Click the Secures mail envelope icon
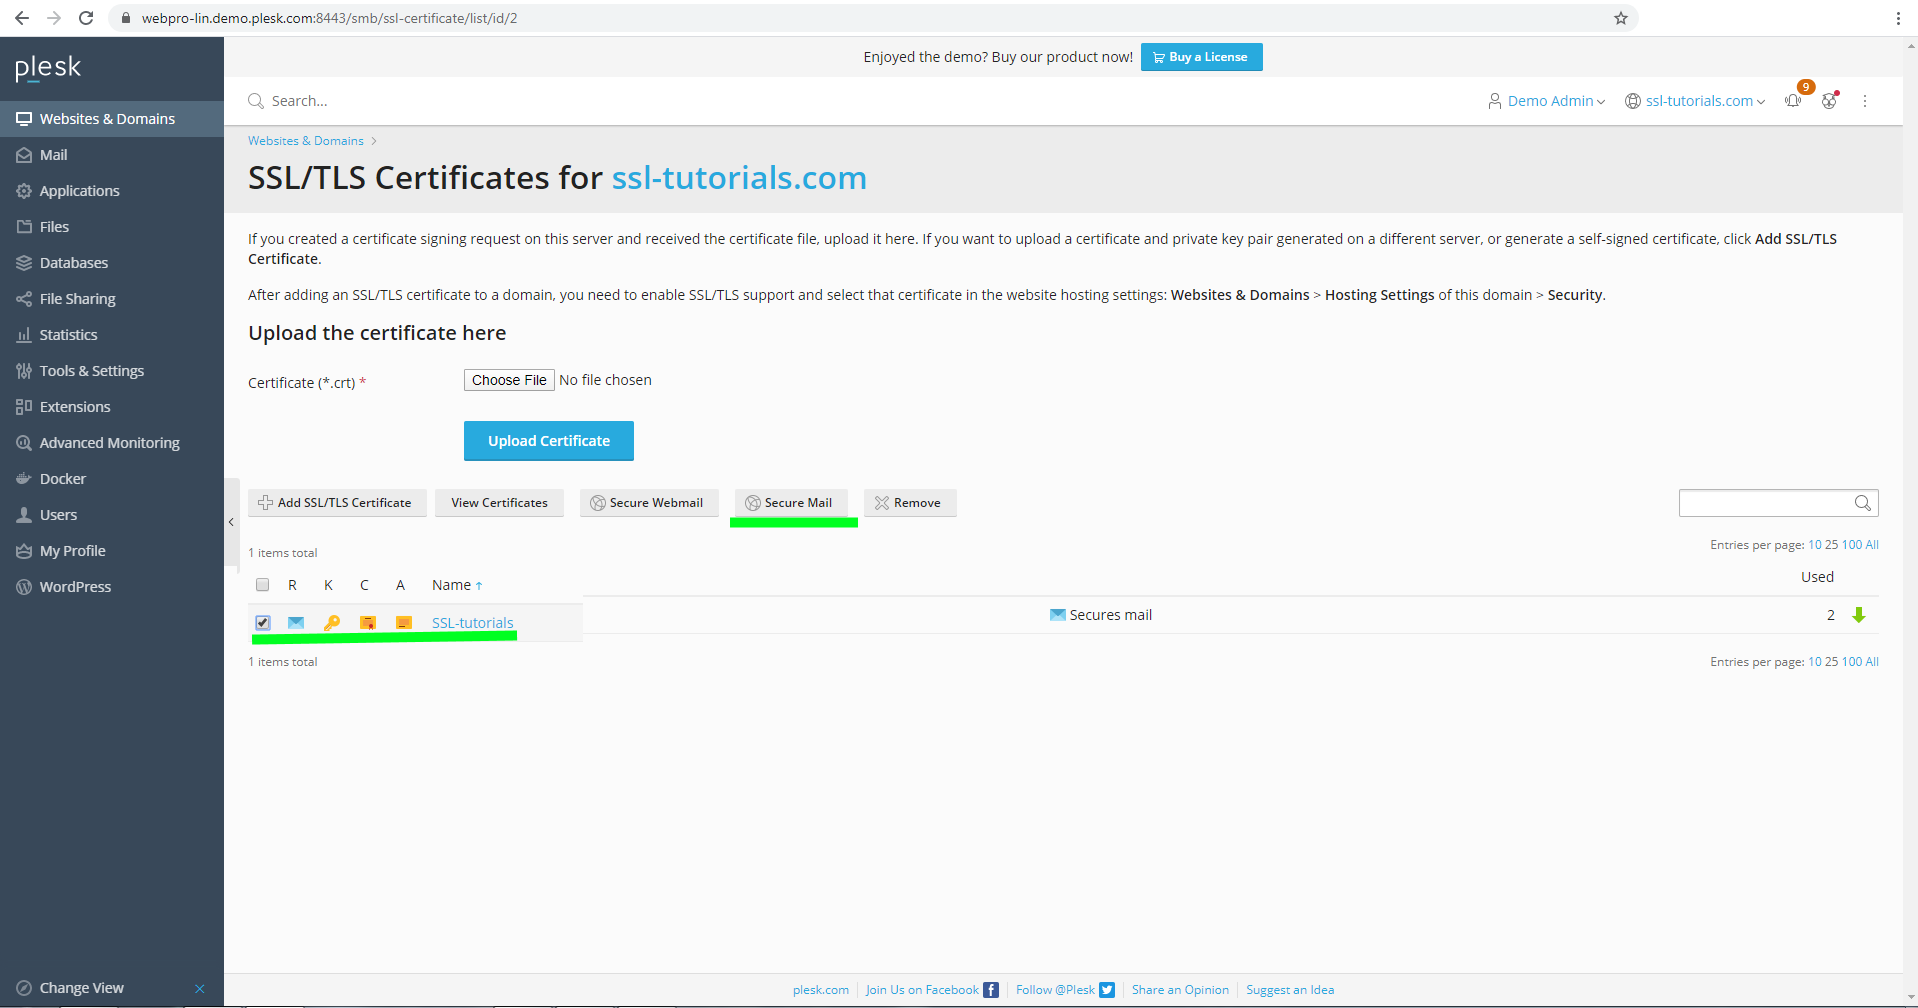 [x=1057, y=615]
